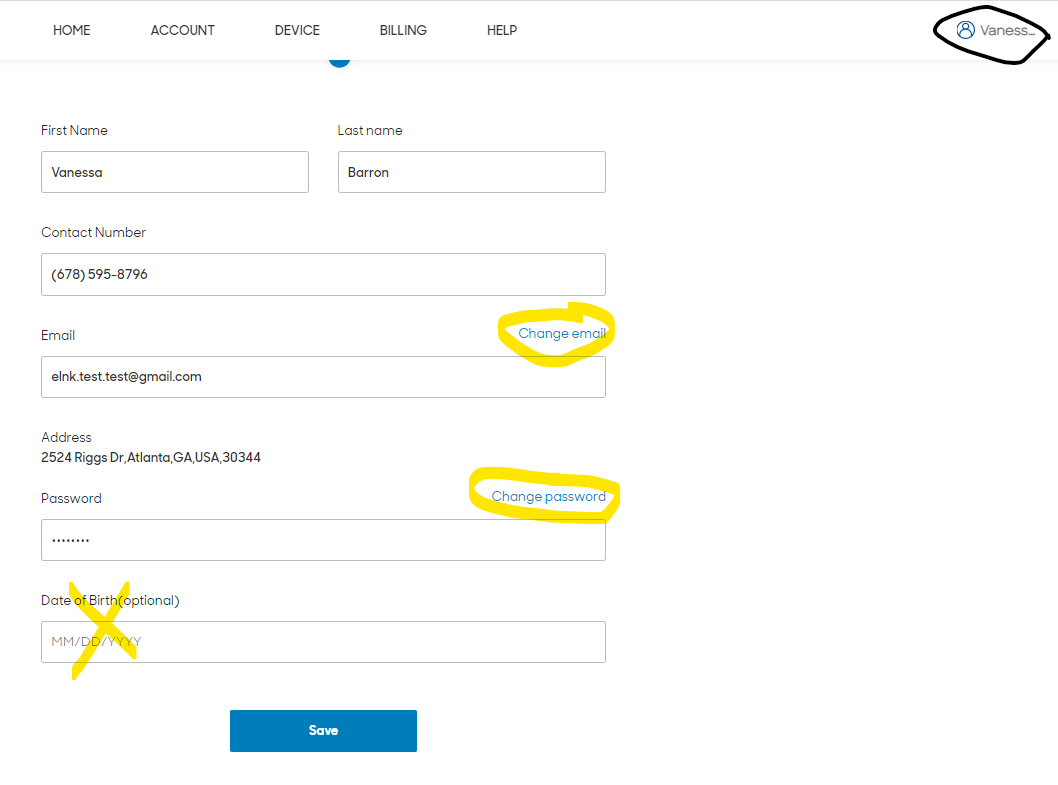Open the HOME navigation tab
Viewport: 1058px width, 785px height.
point(72,30)
